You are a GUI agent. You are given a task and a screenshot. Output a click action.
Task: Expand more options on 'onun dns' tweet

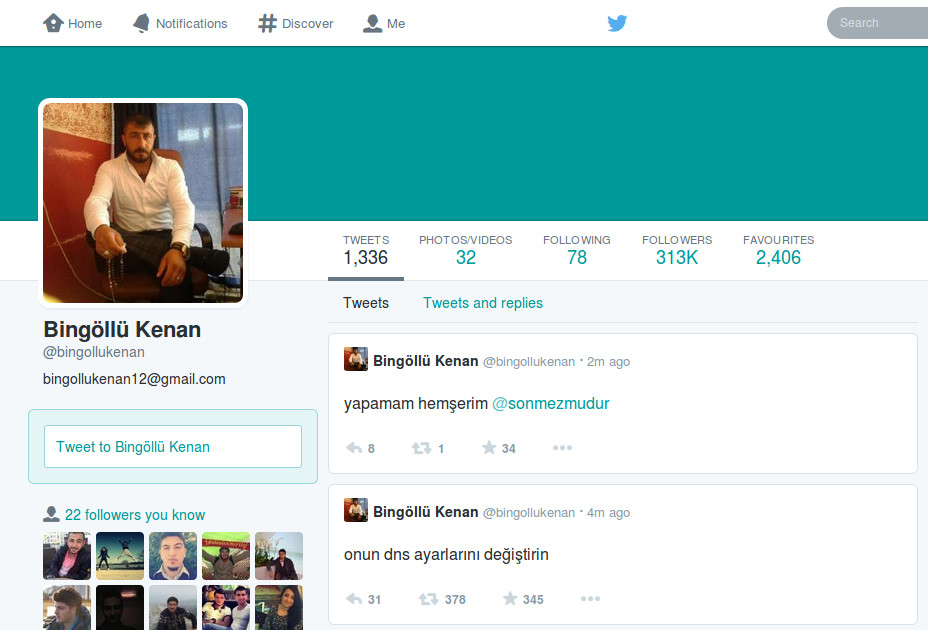coord(590,599)
